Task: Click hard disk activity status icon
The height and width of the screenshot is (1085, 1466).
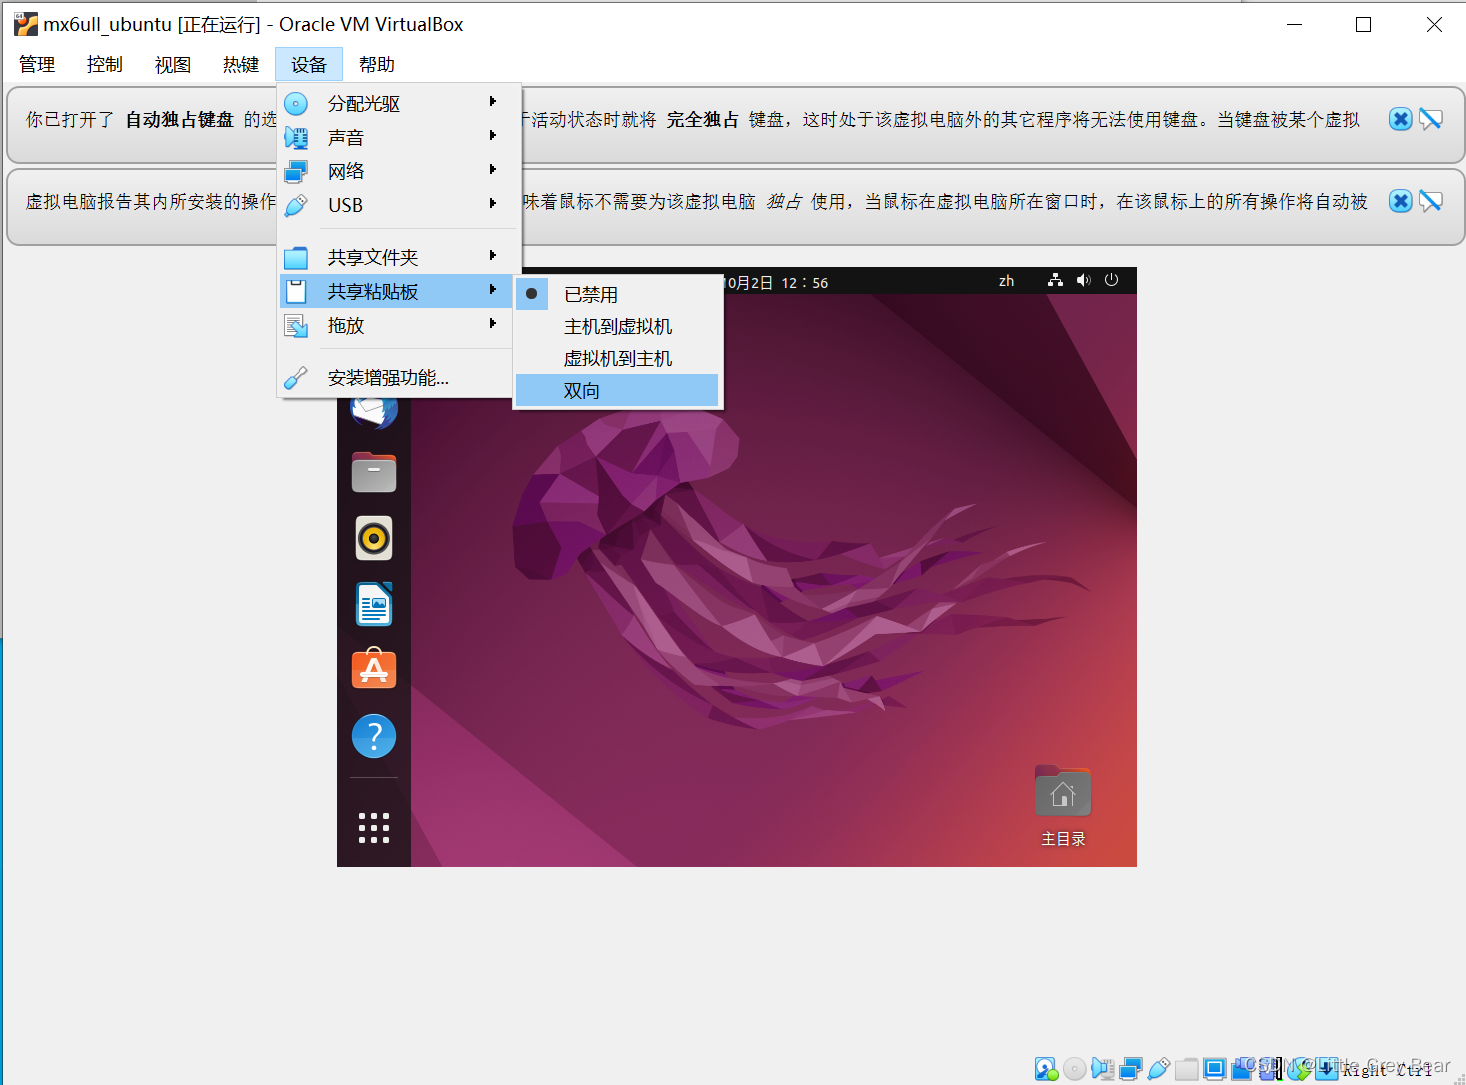Action: tap(1046, 1068)
